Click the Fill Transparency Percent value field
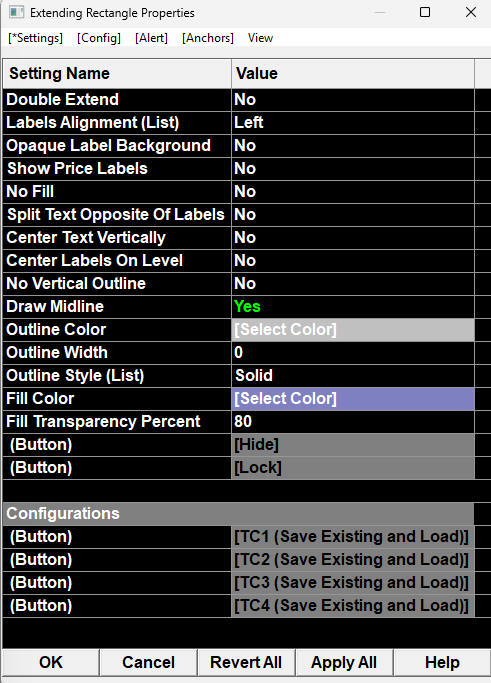491x683 pixels. (352, 422)
